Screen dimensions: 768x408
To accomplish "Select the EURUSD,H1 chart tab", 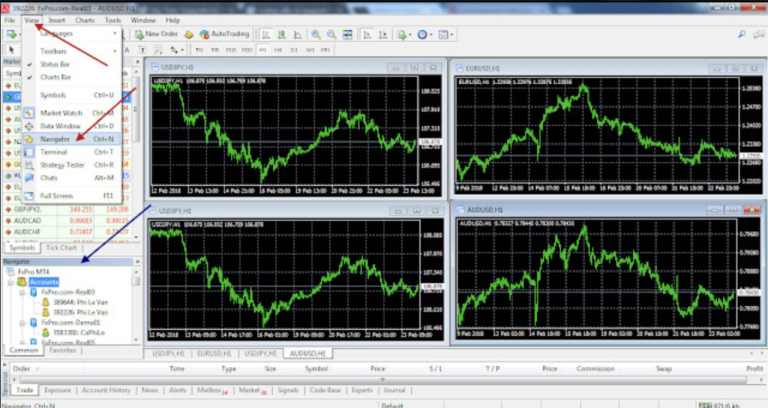I will 212,353.
